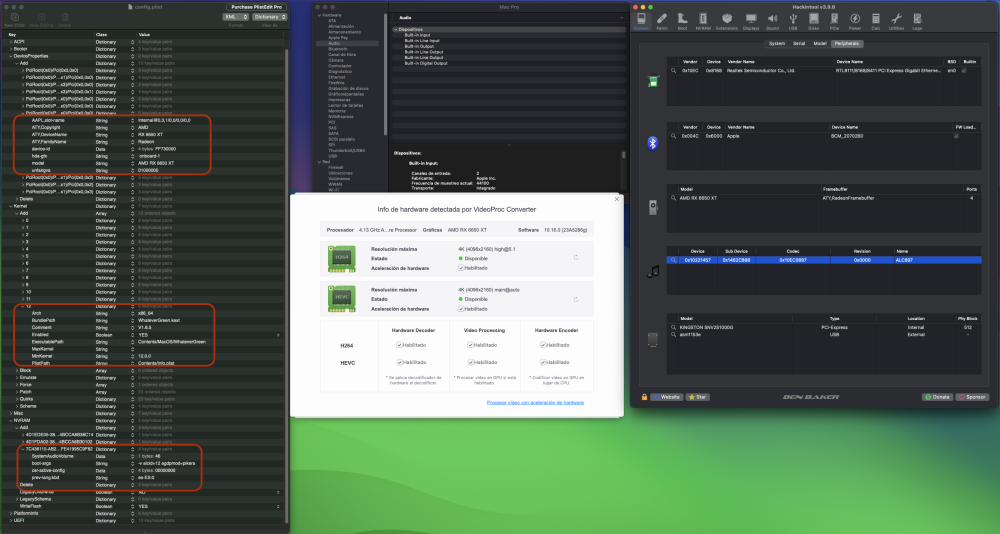Expand the ACPI dictionary in config.plist
1000x534 pixels.
coord(10,41)
